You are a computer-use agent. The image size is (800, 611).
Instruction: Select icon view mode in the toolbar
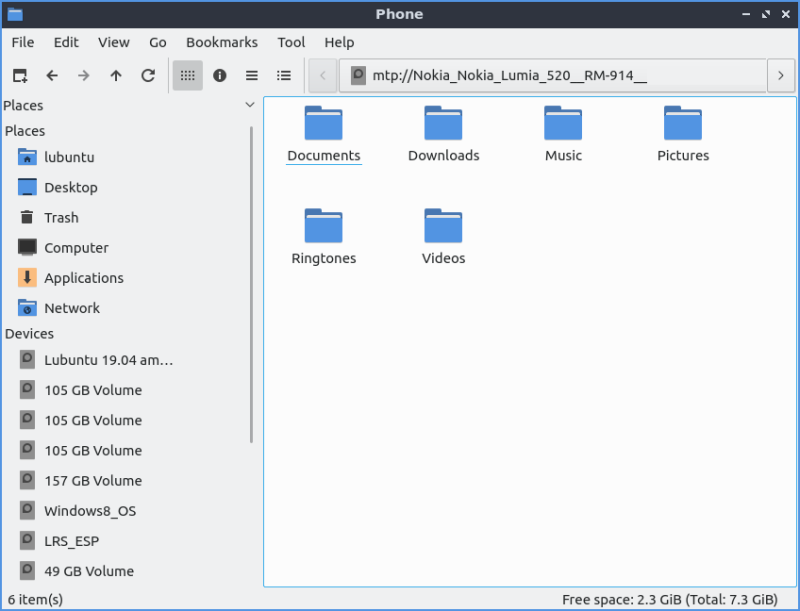click(187, 75)
